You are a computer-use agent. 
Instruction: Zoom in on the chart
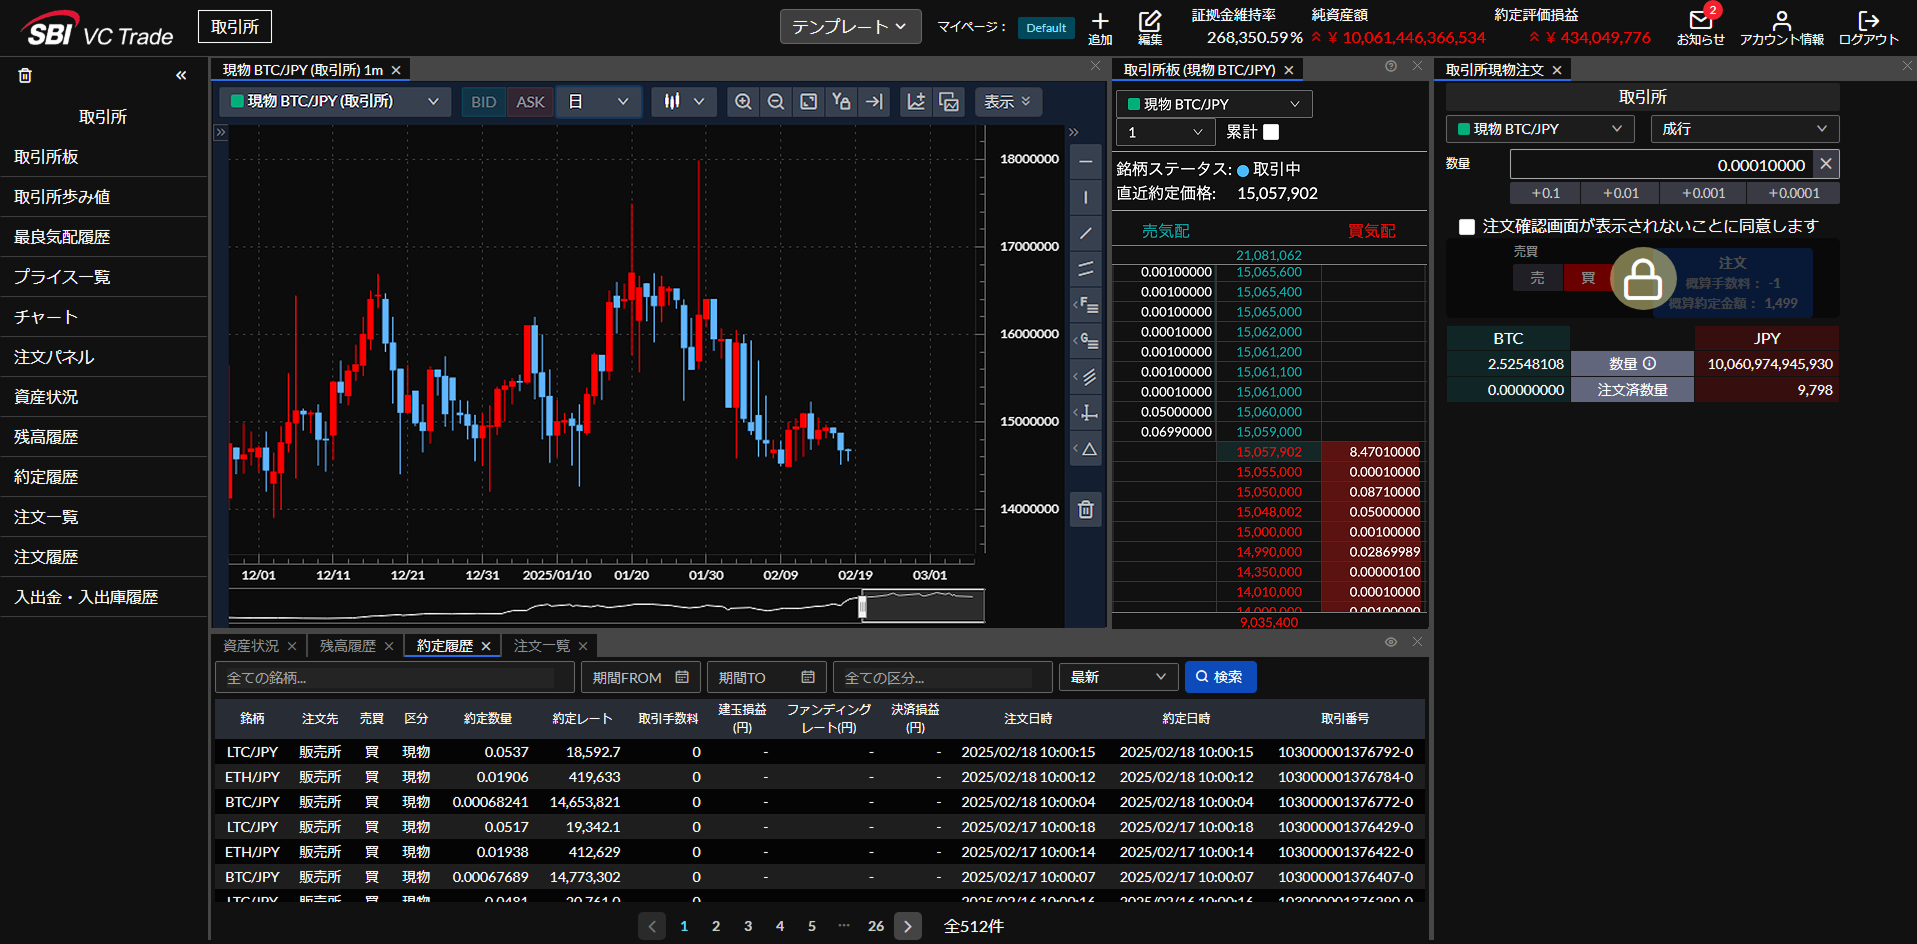click(743, 102)
